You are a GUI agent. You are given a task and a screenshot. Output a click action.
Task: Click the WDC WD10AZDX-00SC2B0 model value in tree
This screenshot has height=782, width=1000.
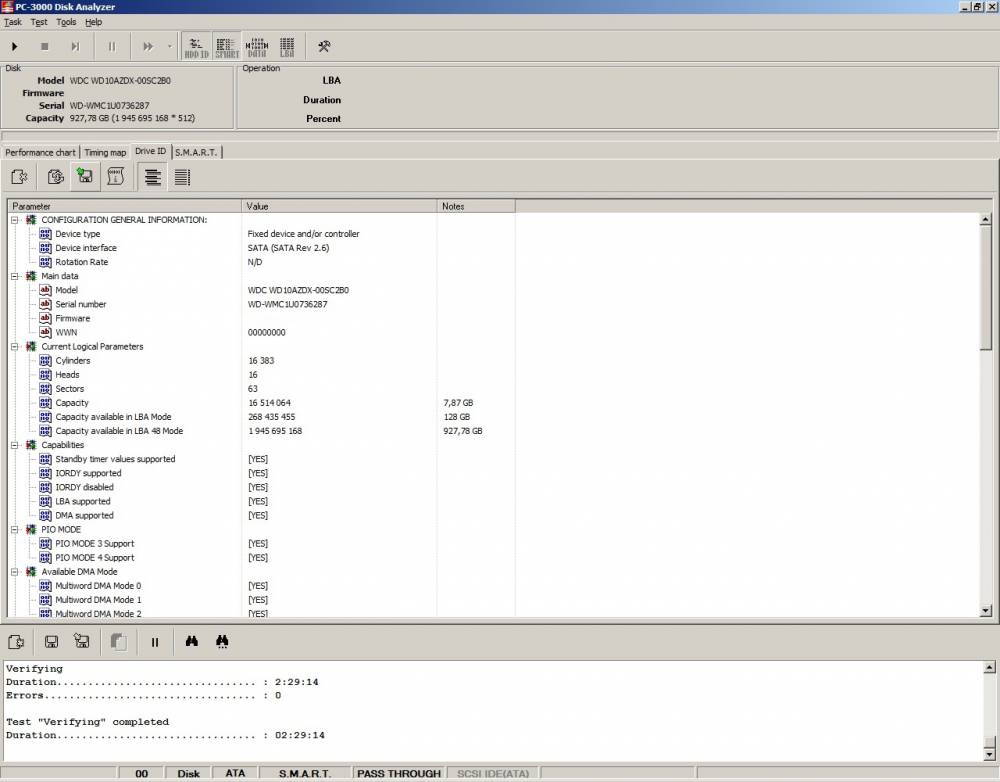pyautogui.click(x=298, y=290)
